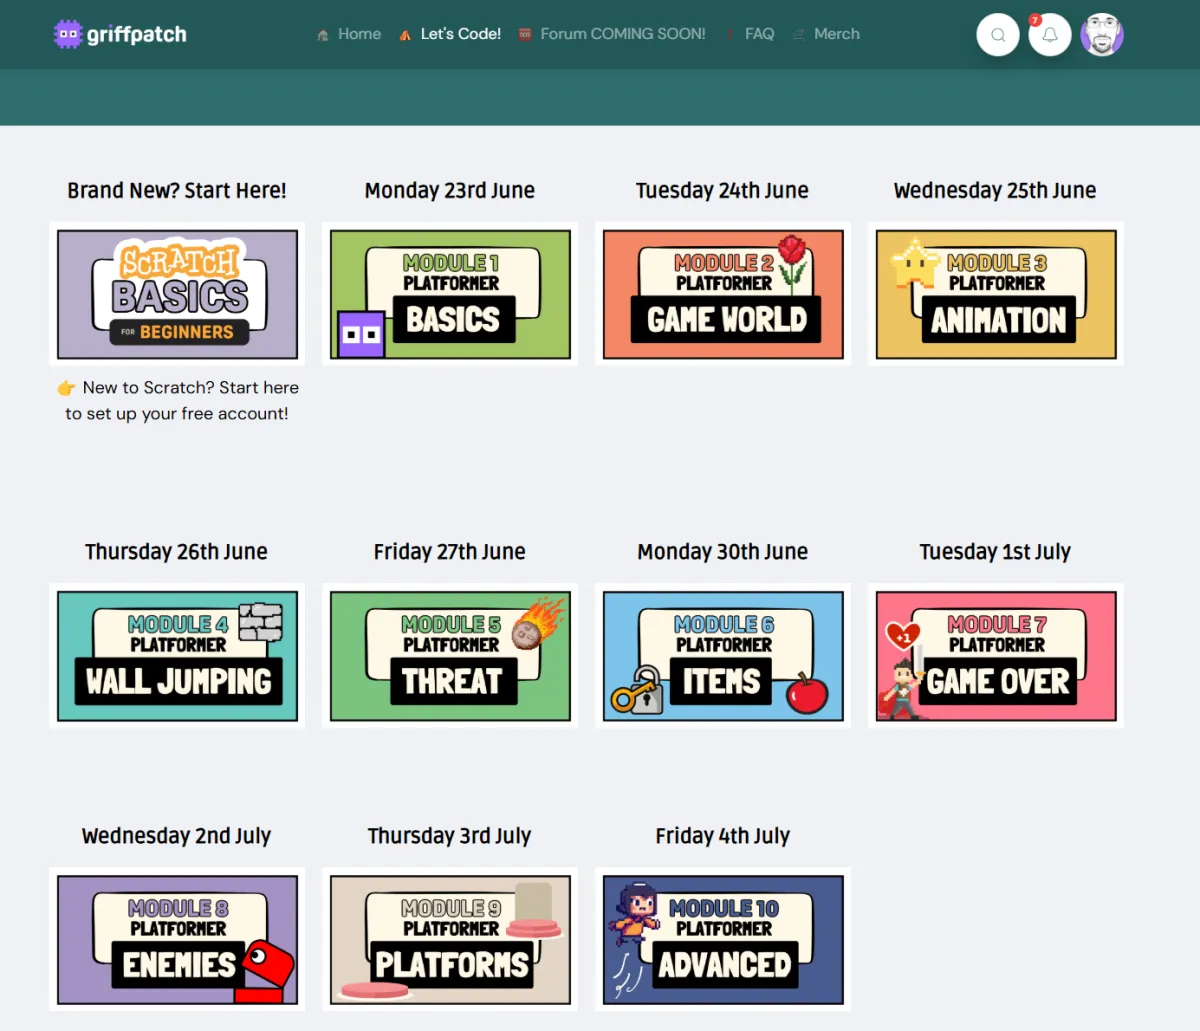The height and width of the screenshot is (1031, 1200).
Task: Click the 'Monday 23rd June' heading
Action: pos(450,190)
